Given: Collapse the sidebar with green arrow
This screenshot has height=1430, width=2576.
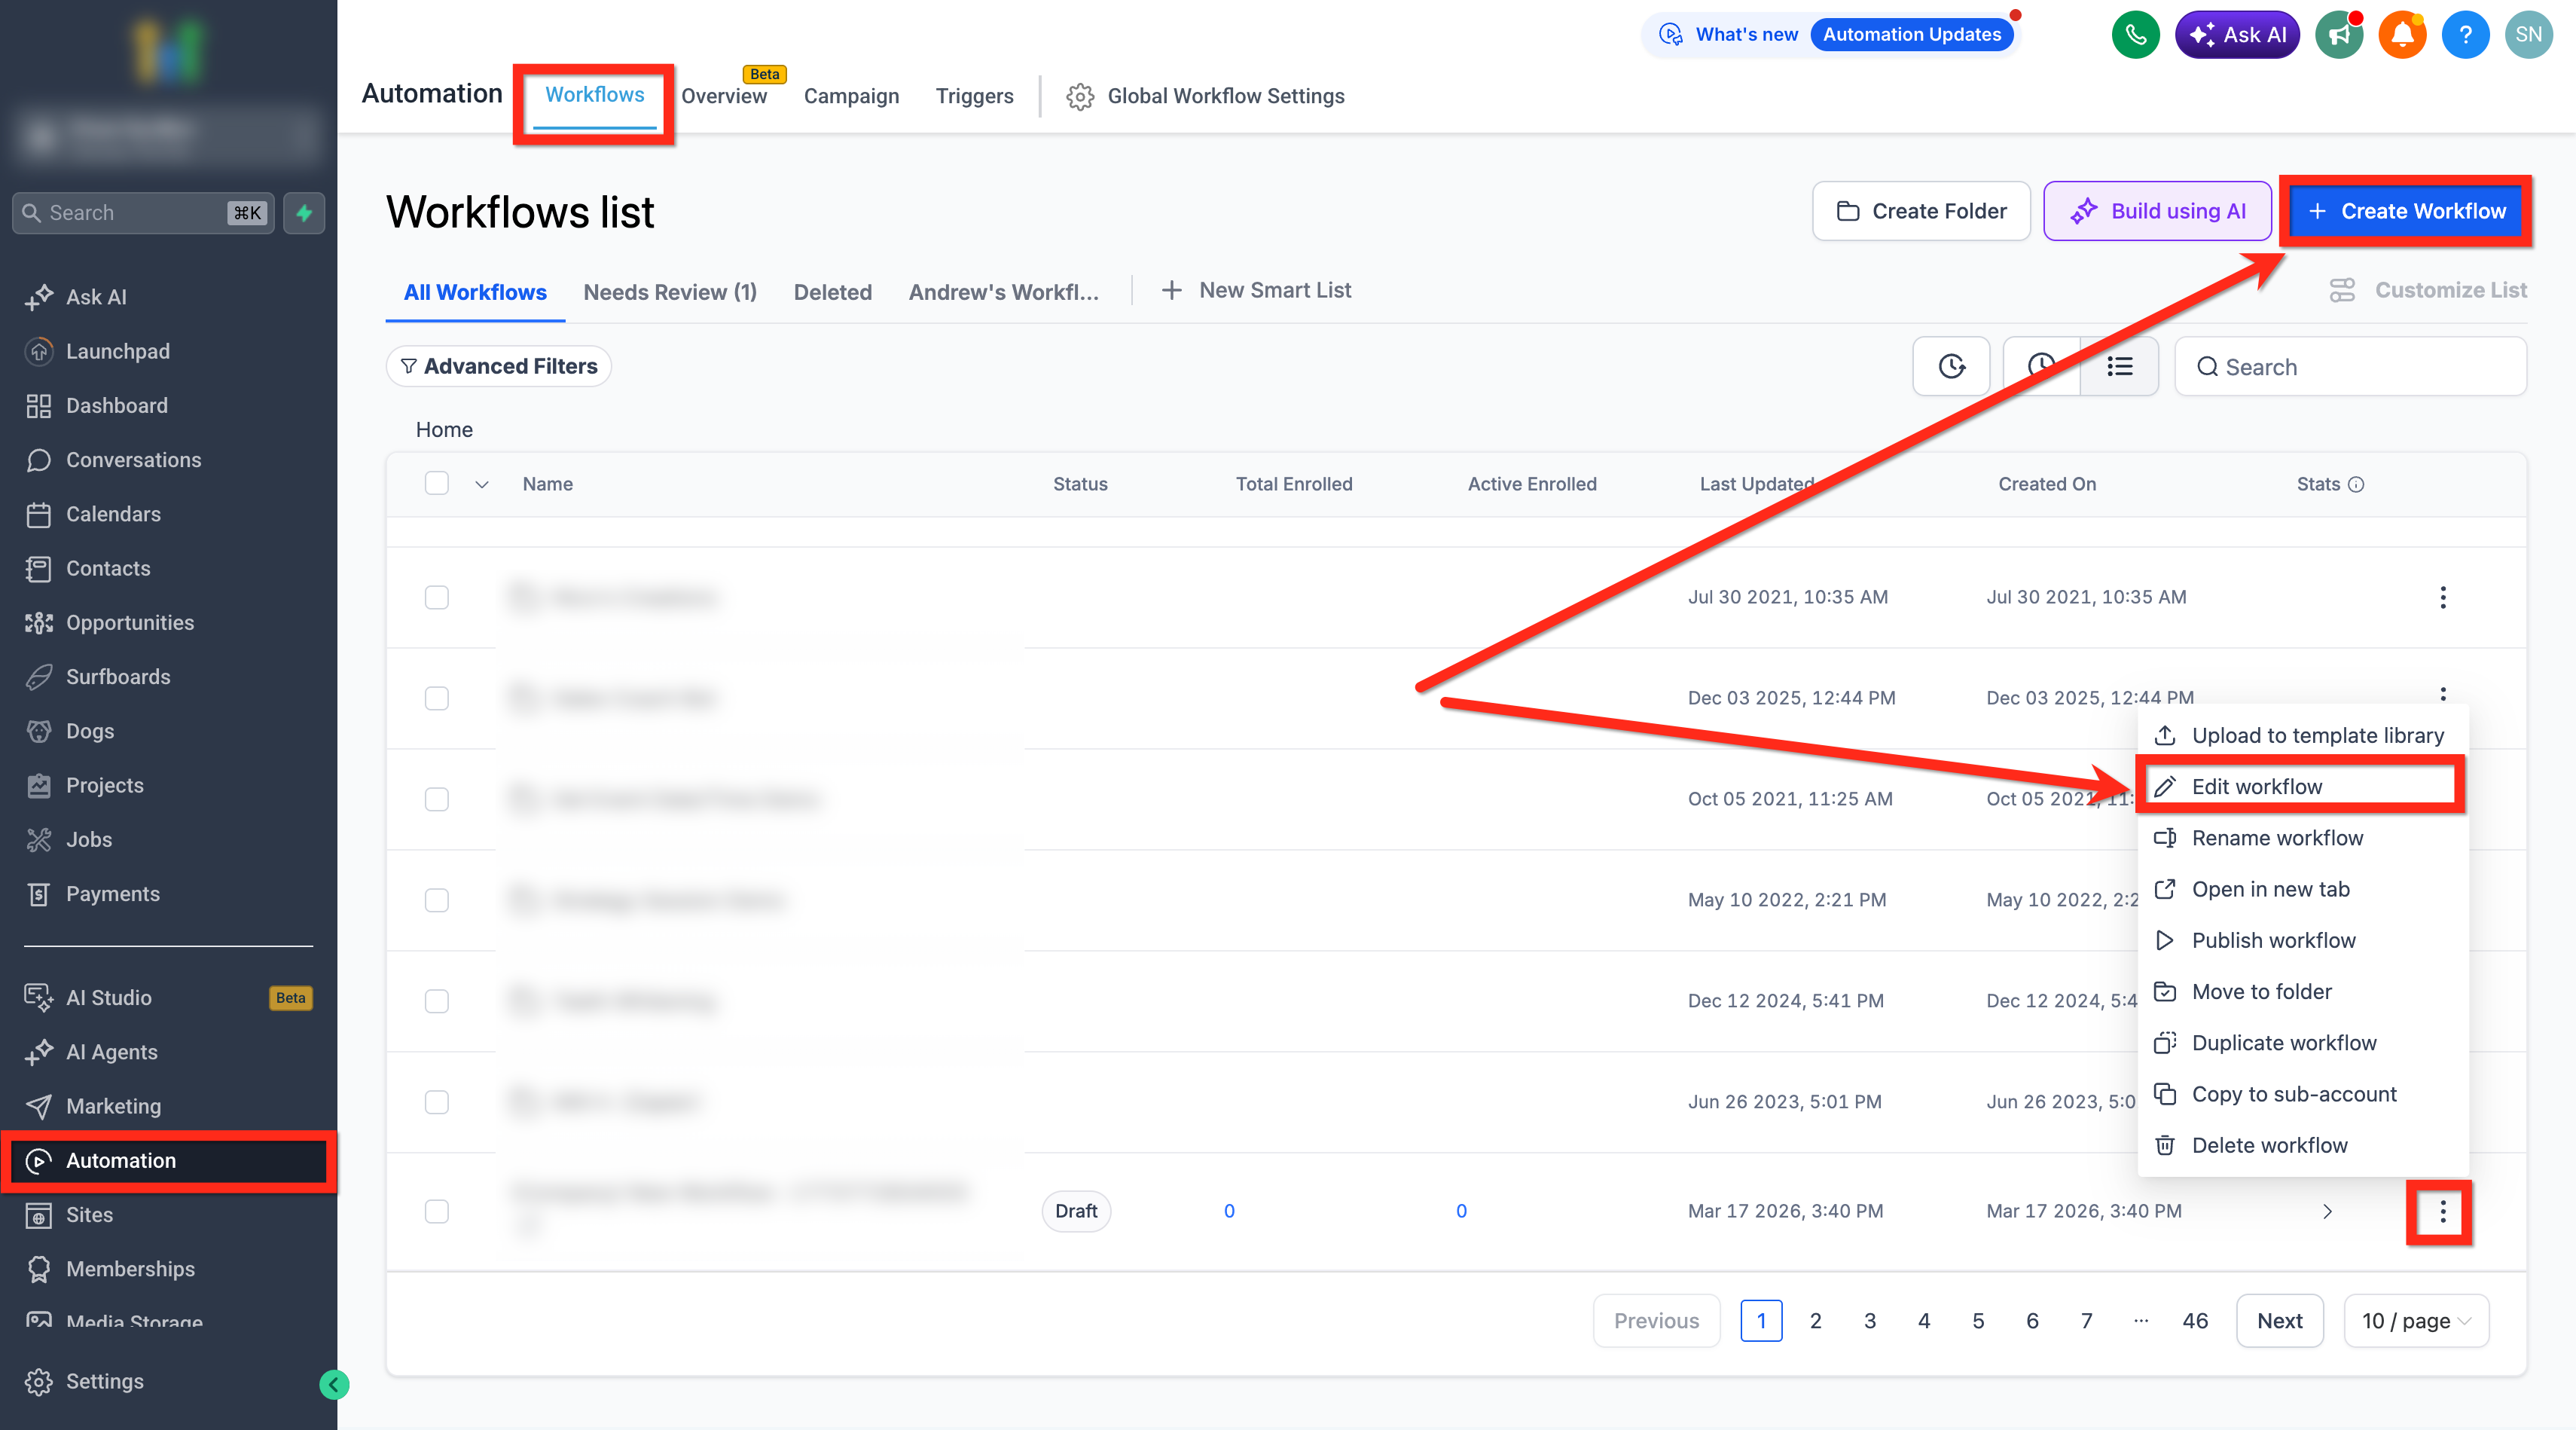Looking at the screenshot, I should tap(334, 1384).
